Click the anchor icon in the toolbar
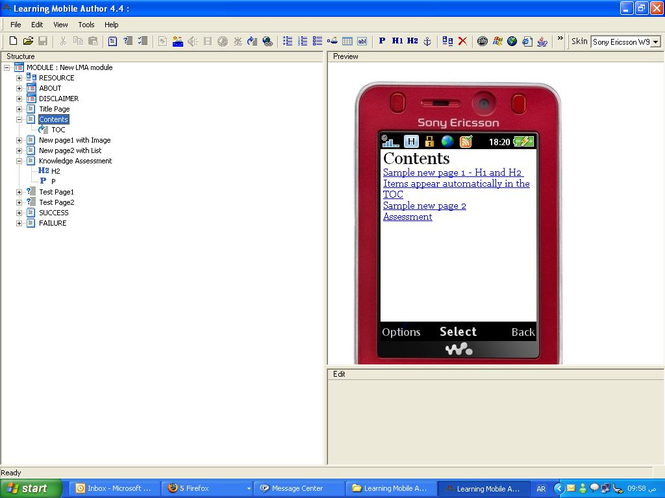The height and width of the screenshot is (498, 665). (427, 41)
